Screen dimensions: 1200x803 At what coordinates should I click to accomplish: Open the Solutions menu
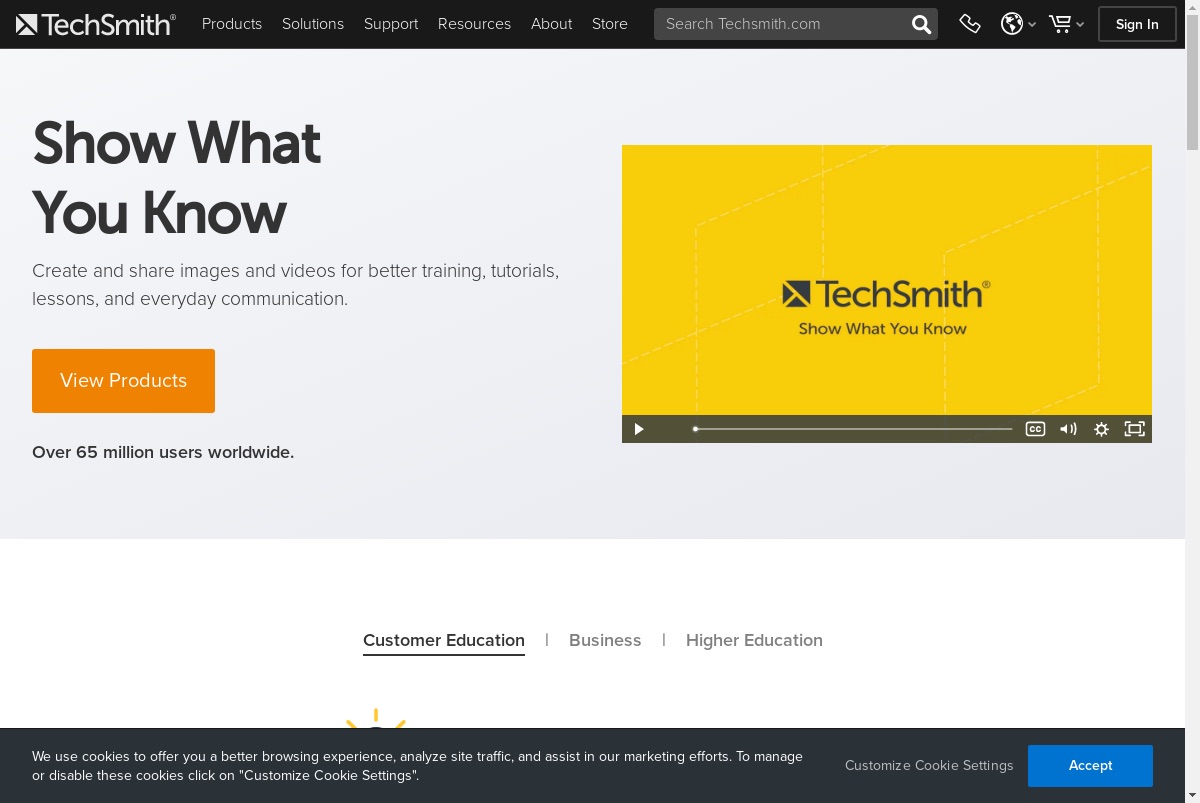[x=313, y=24]
